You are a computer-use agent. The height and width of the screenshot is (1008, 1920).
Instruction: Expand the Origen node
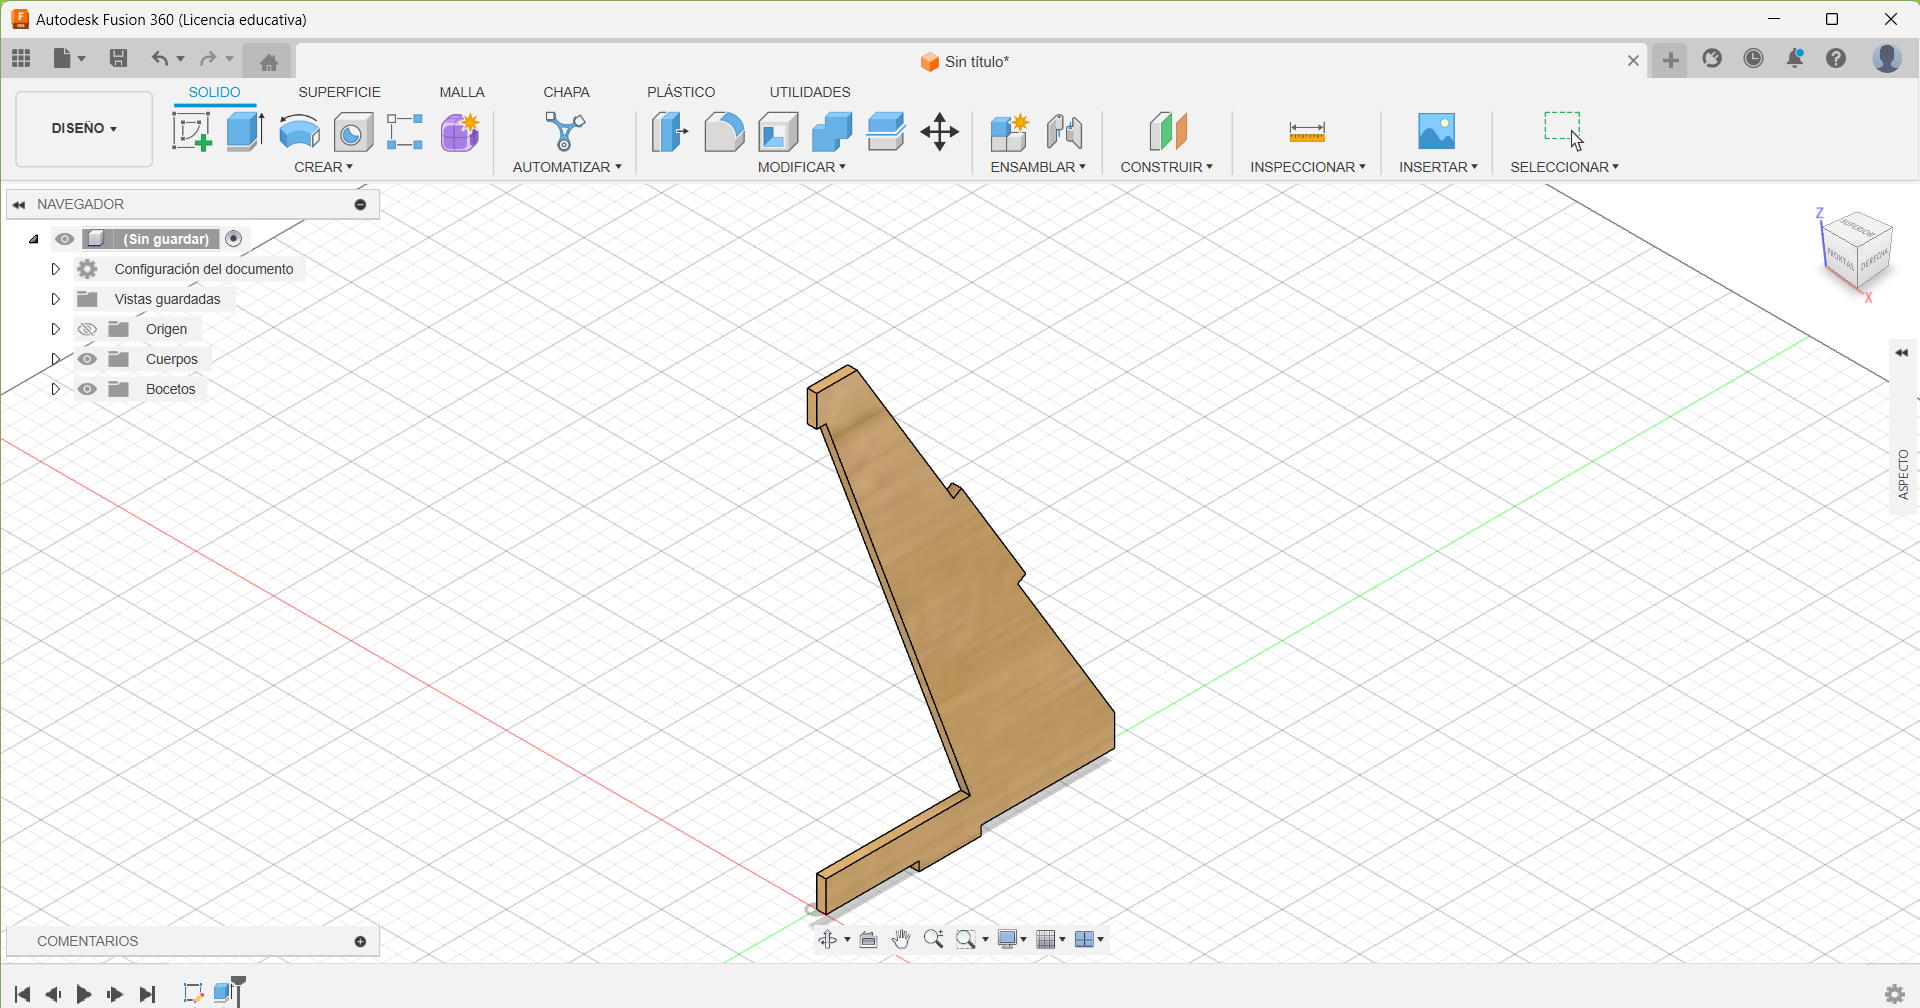[x=55, y=329]
